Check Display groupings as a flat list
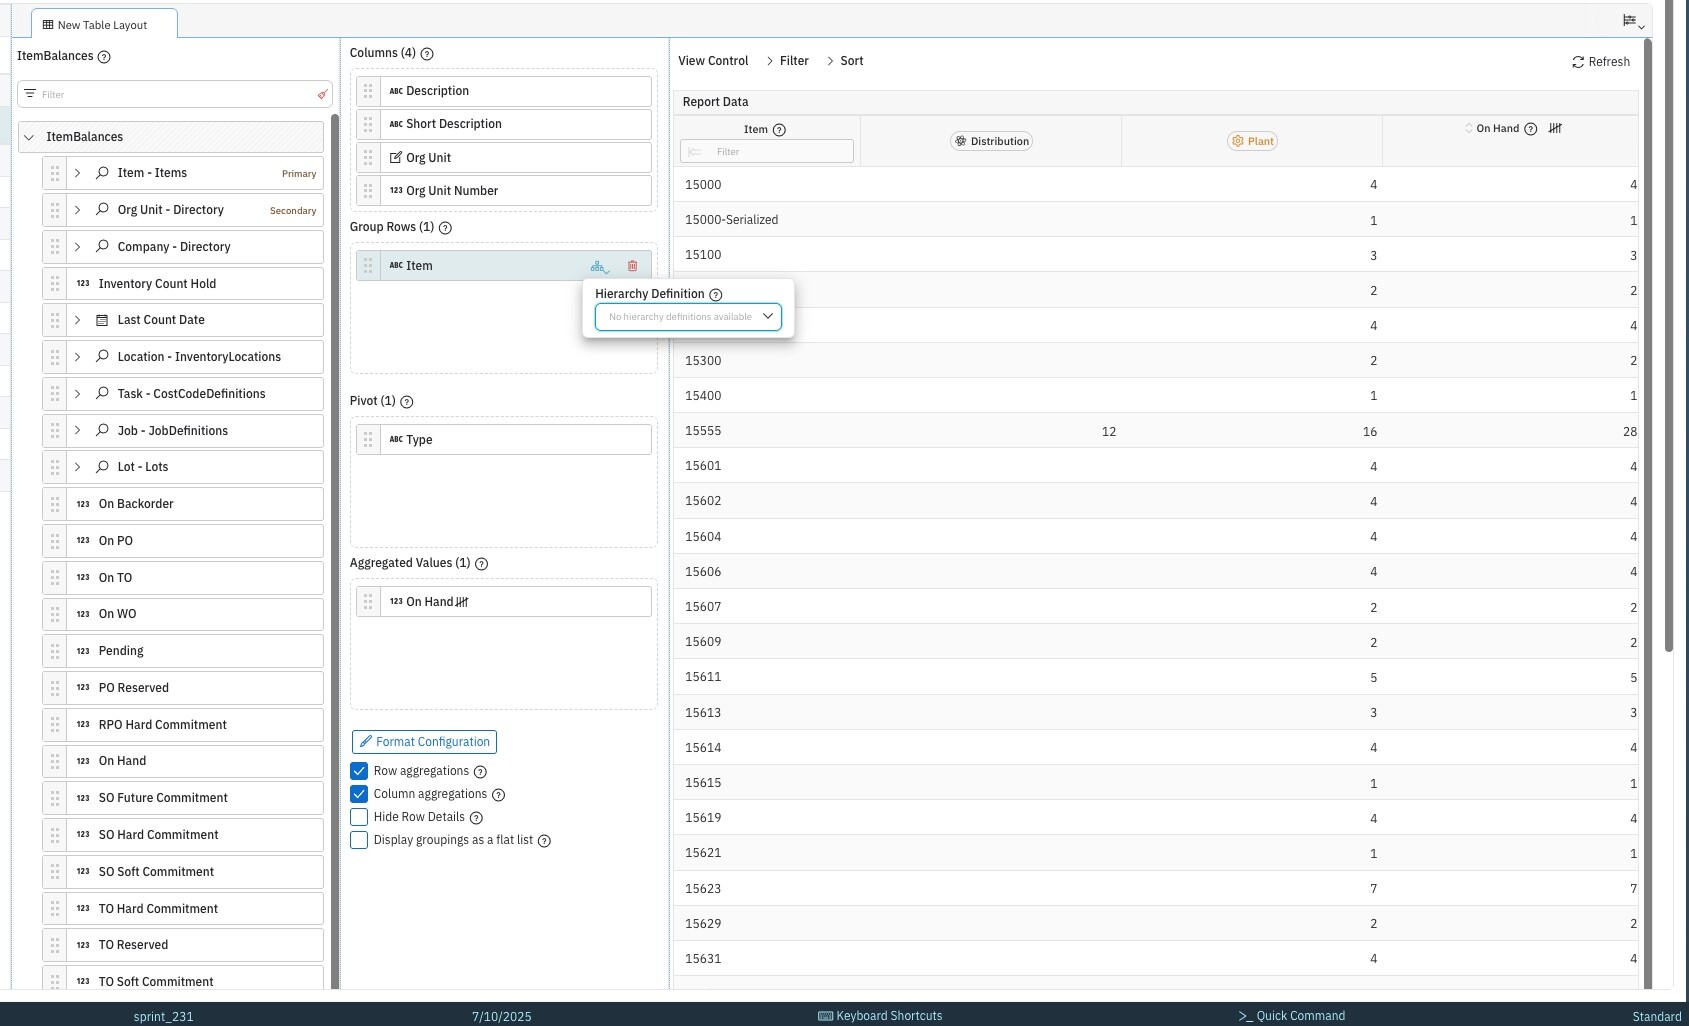The width and height of the screenshot is (1689, 1026). click(x=359, y=840)
